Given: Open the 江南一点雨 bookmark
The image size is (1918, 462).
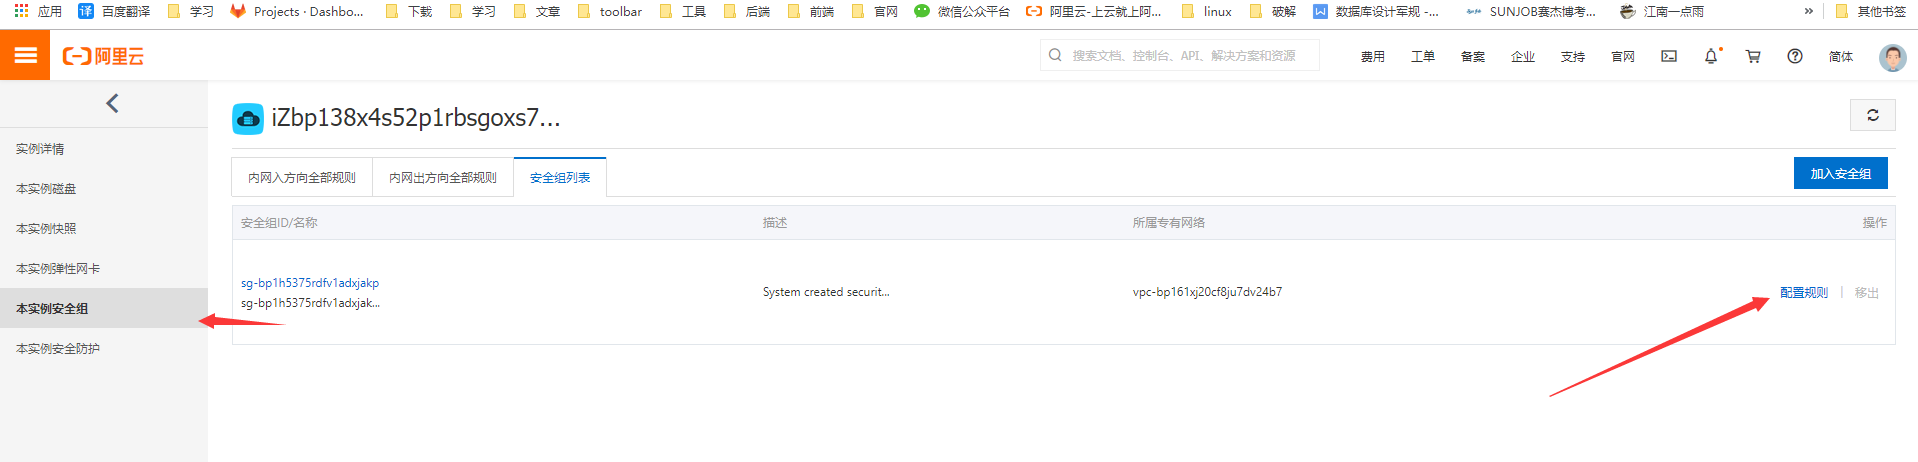Looking at the screenshot, I should 1662,11.
